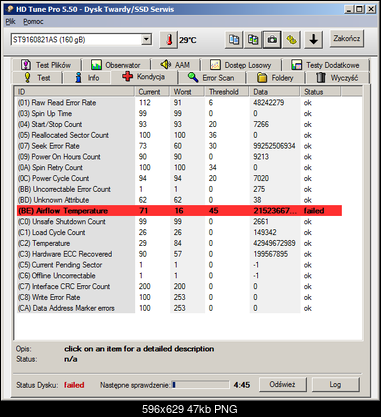Select the Load Cycle Count row
Viewport: 381px width, 417px height.
[179, 232]
